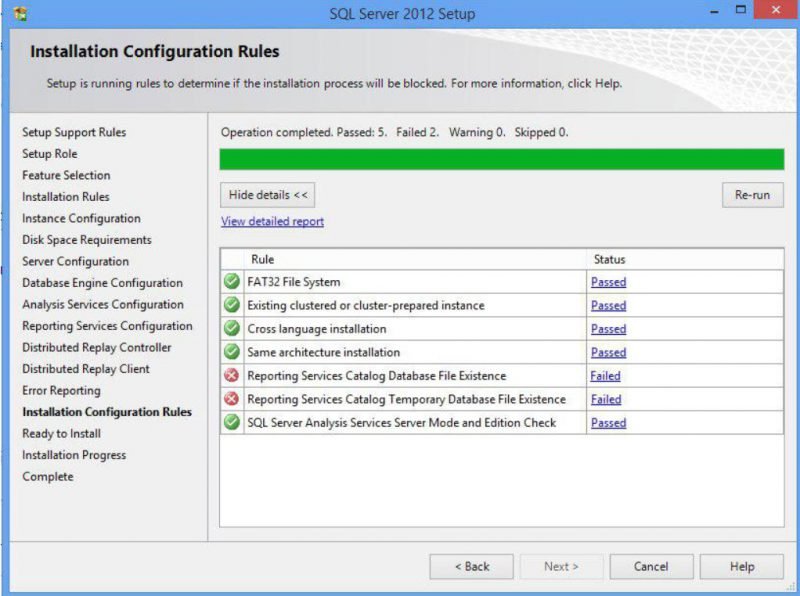Select SQL Server Analysis Services Server Mode text

(x=402, y=423)
